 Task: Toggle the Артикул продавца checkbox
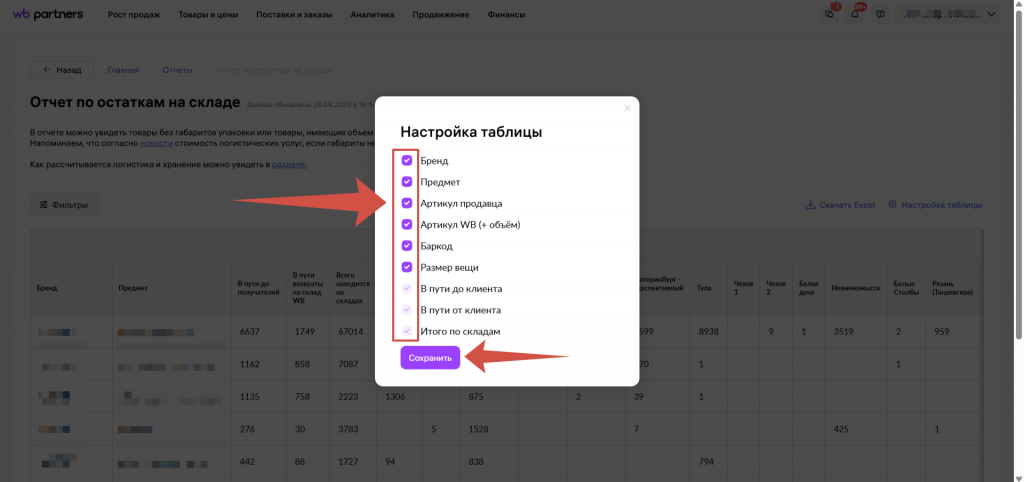click(x=407, y=203)
